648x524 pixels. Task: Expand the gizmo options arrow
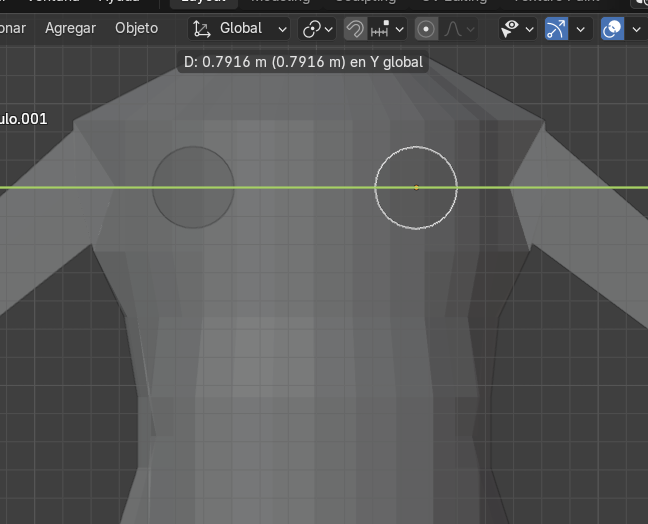[580, 29]
